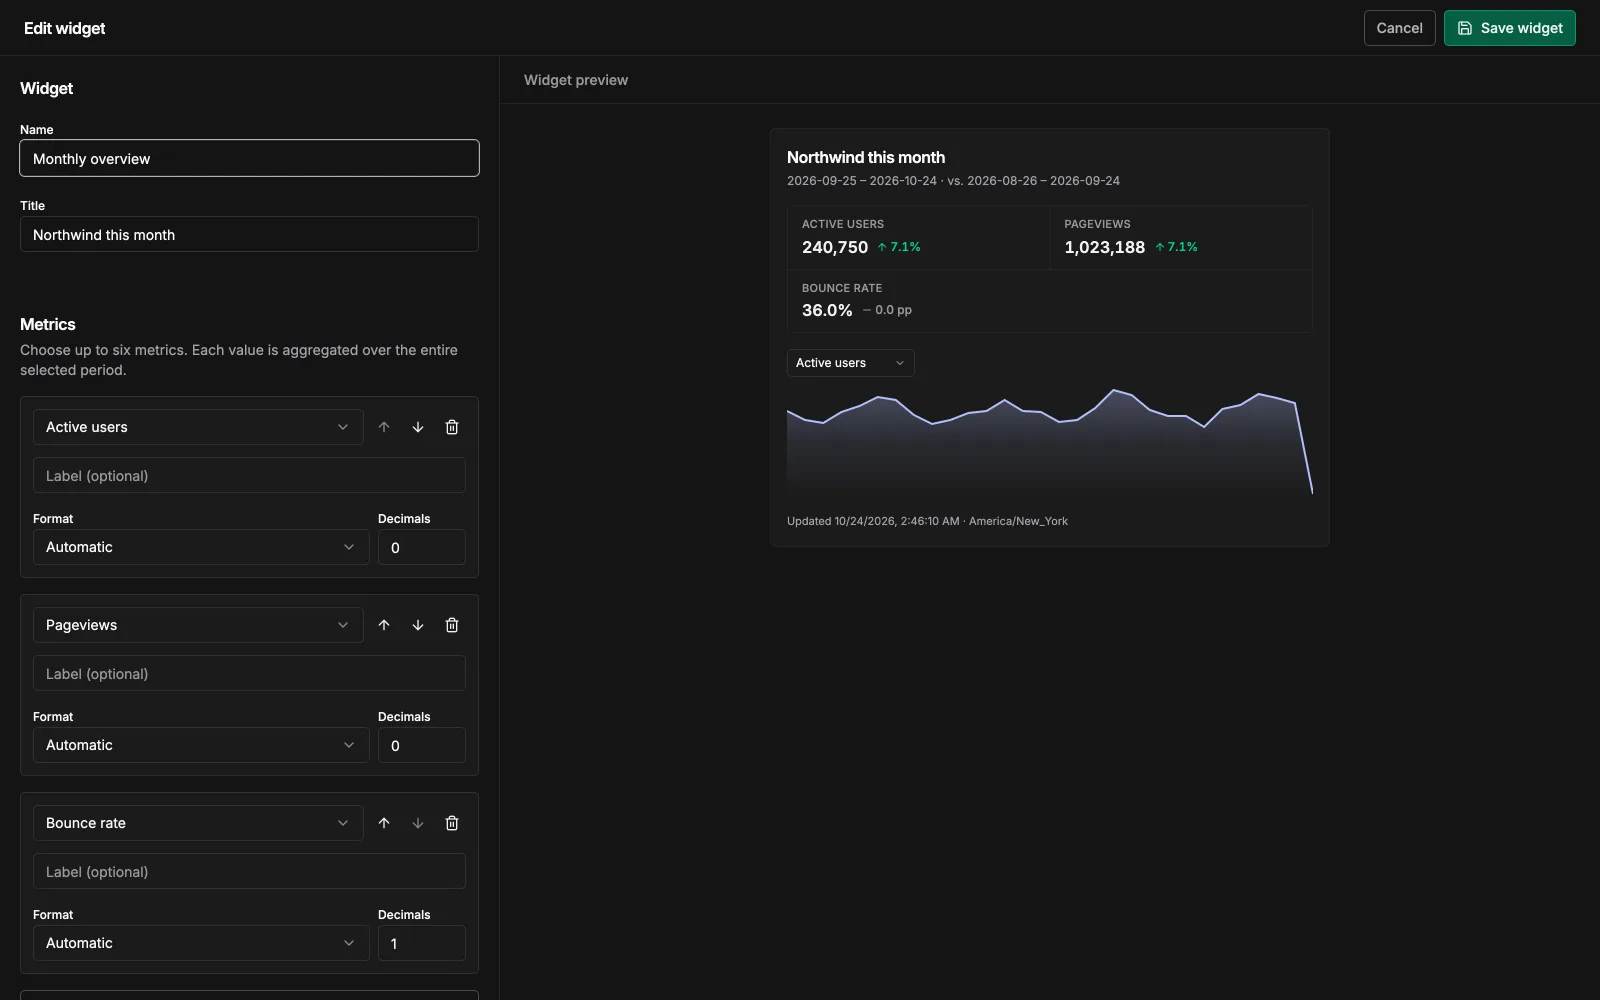Click Save widget button
Viewport: 1600px width, 1000px height.
[x=1509, y=28]
